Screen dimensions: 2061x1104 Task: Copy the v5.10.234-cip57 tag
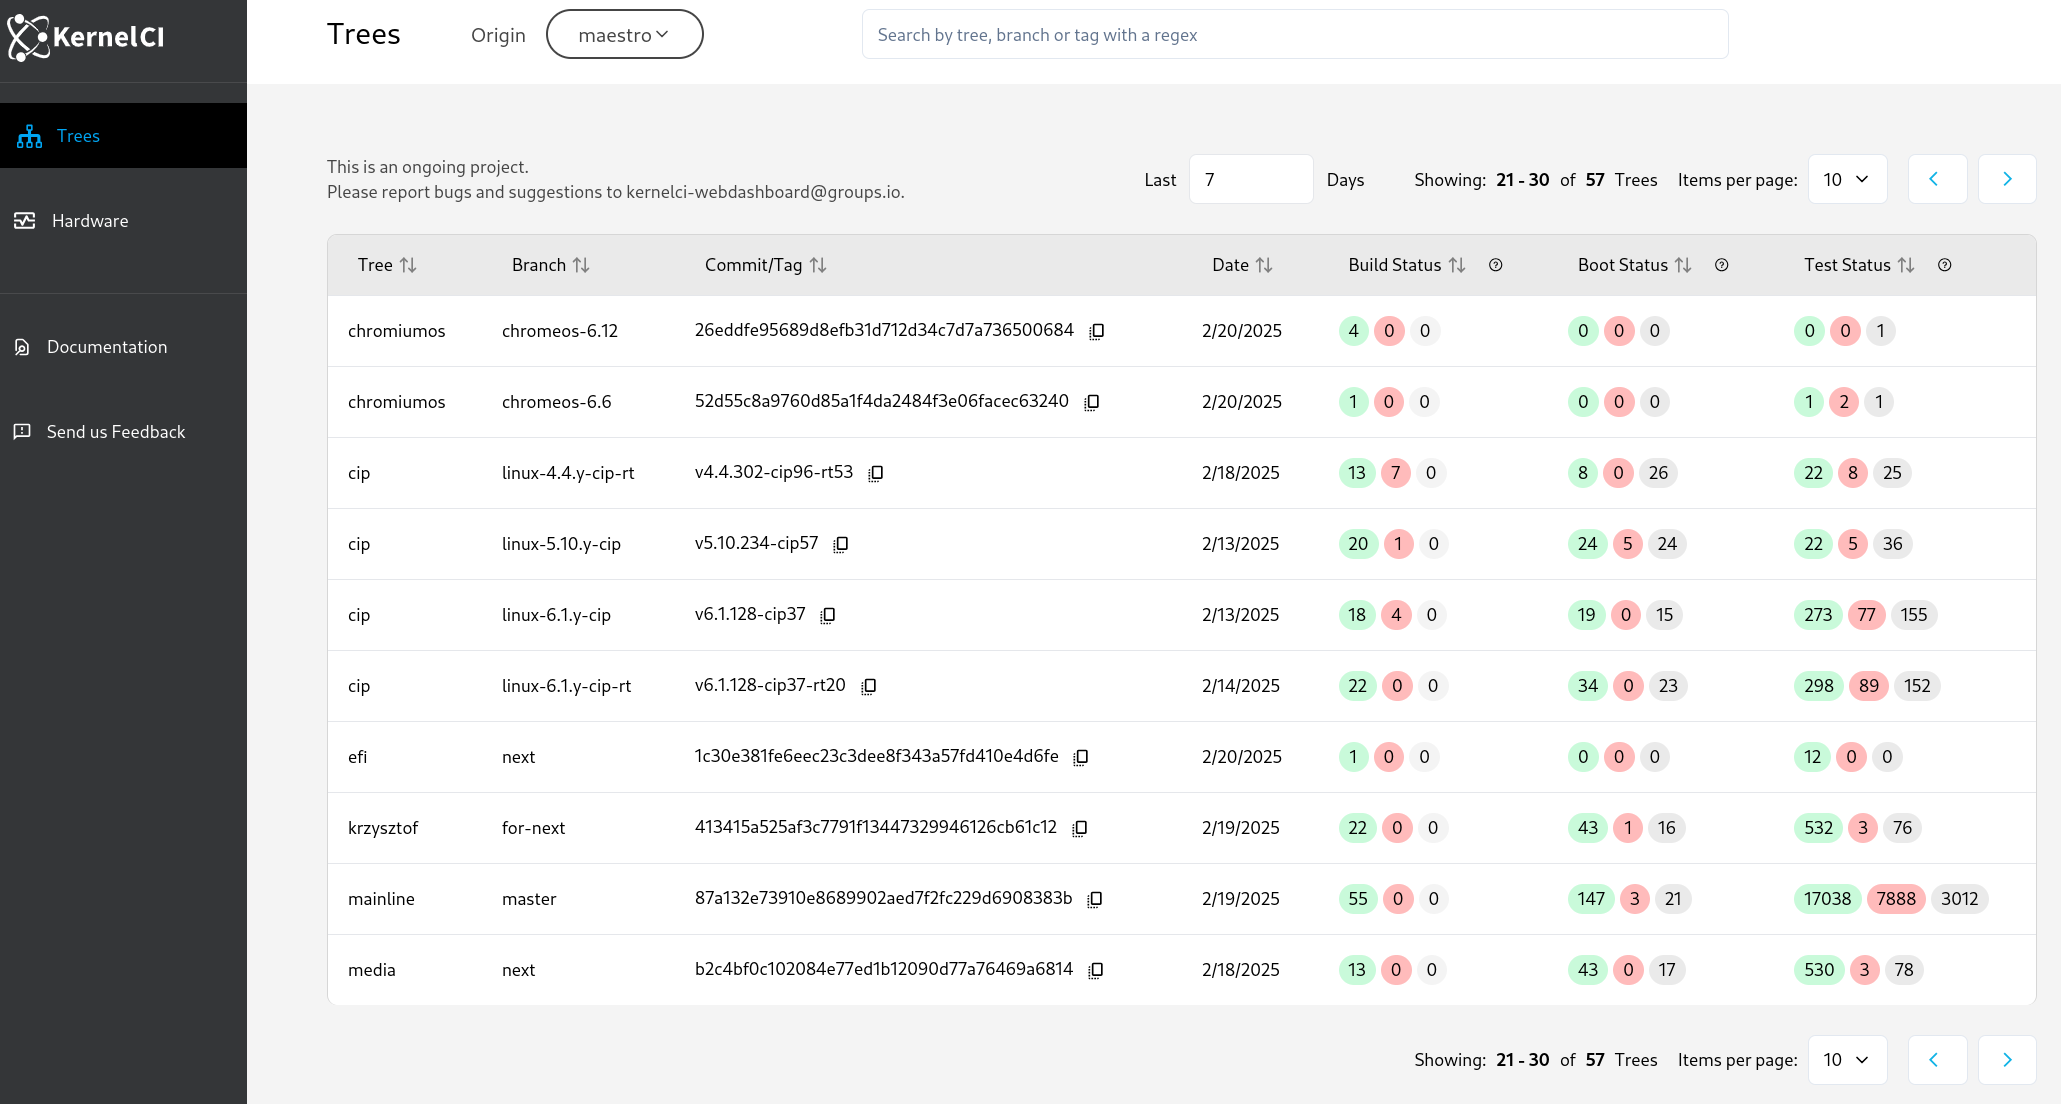pos(841,544)
